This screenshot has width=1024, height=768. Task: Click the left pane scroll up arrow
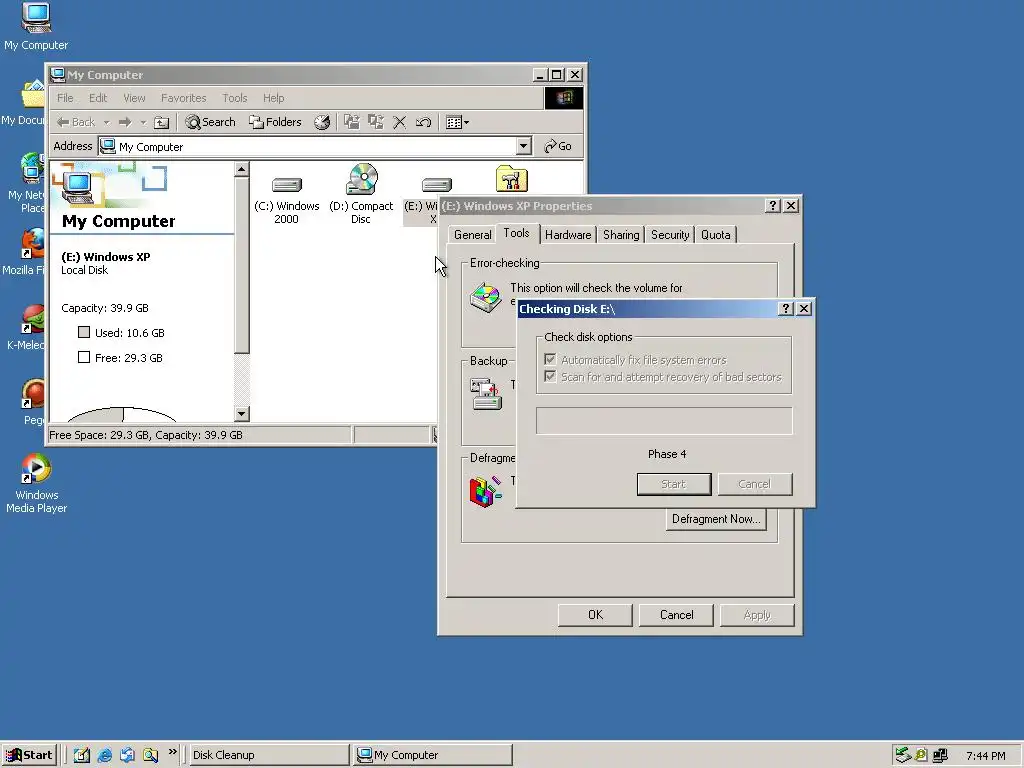tap(242, 170)
